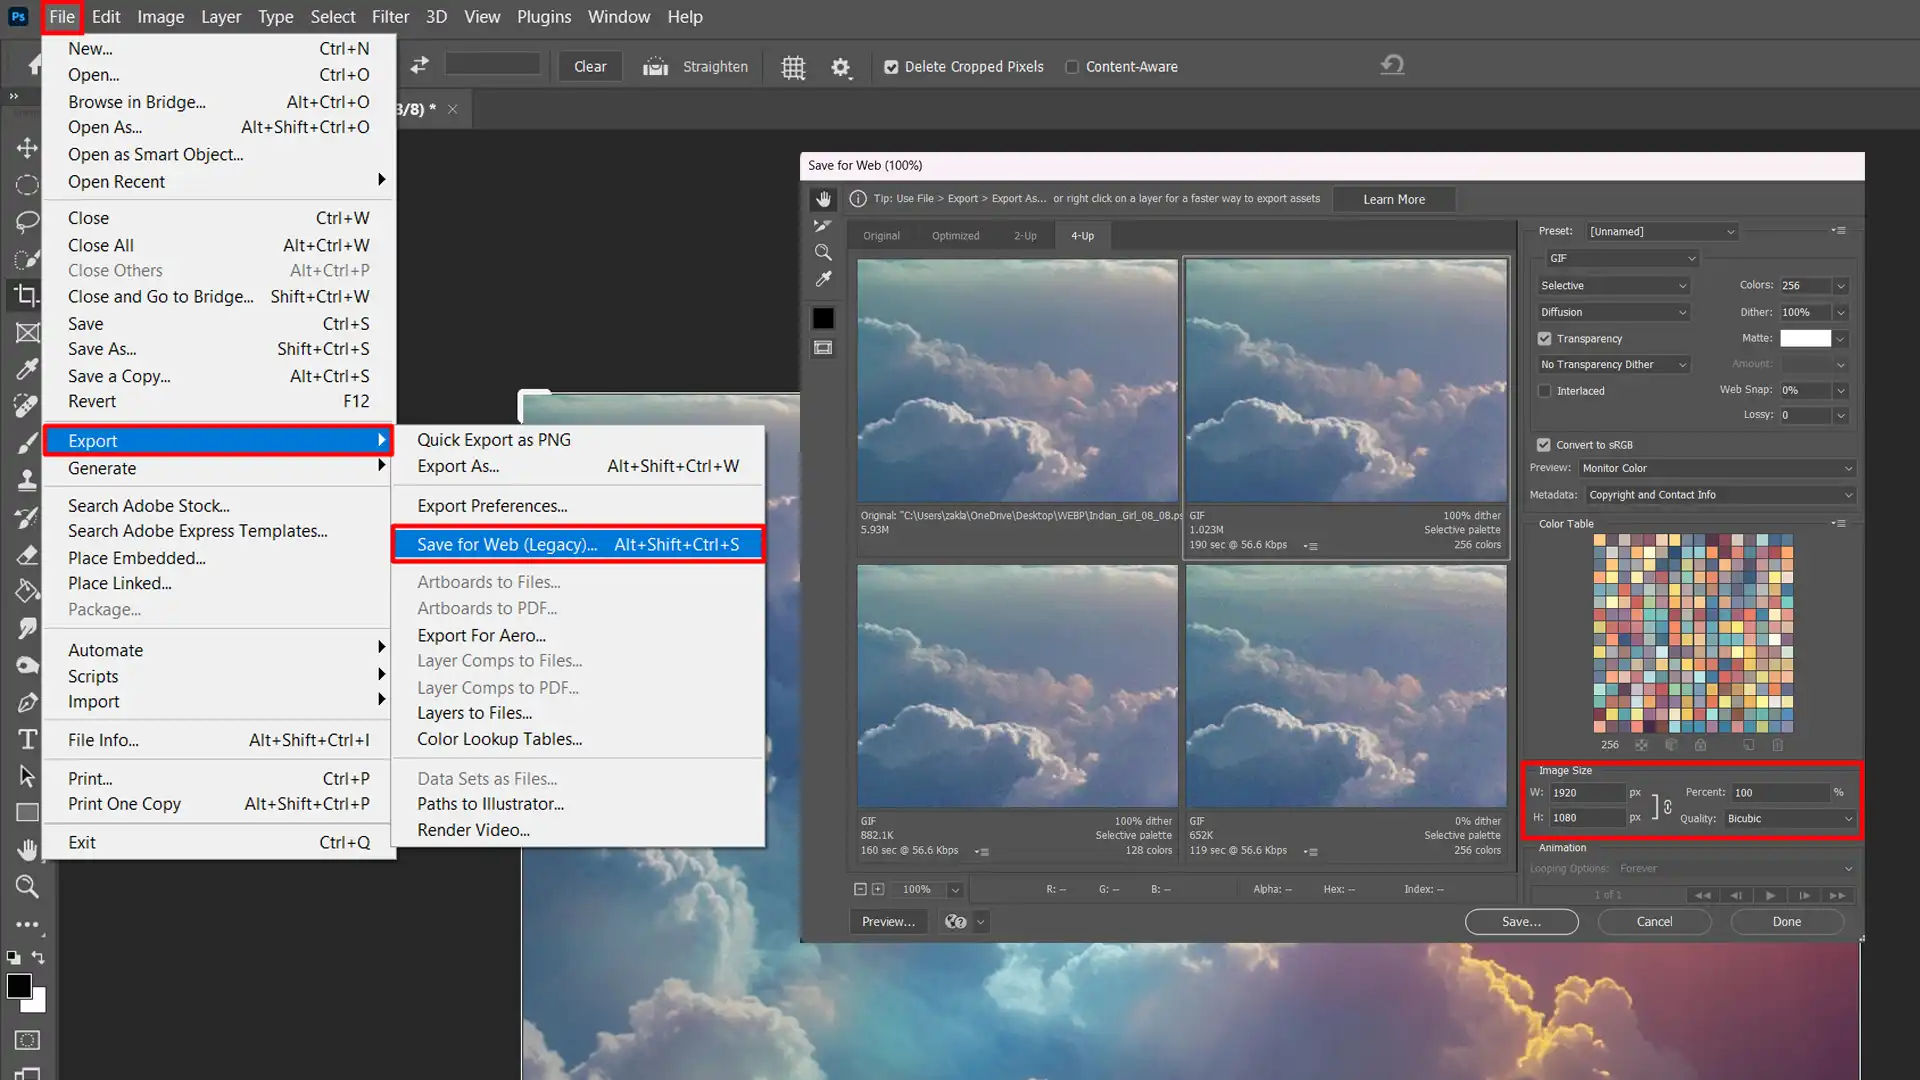The height and width of the screenshot is (1080, 1920).
Task: Open crop settings gear menu
Action: (x=841, y=67)
